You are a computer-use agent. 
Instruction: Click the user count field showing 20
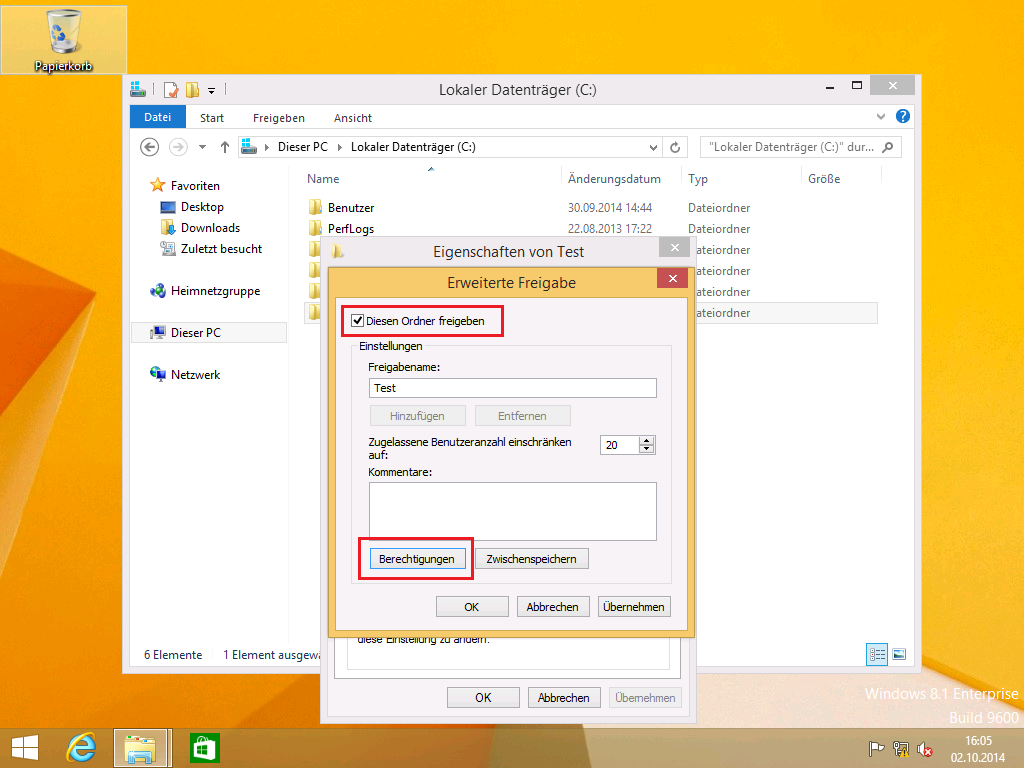(x=619, y=445)
